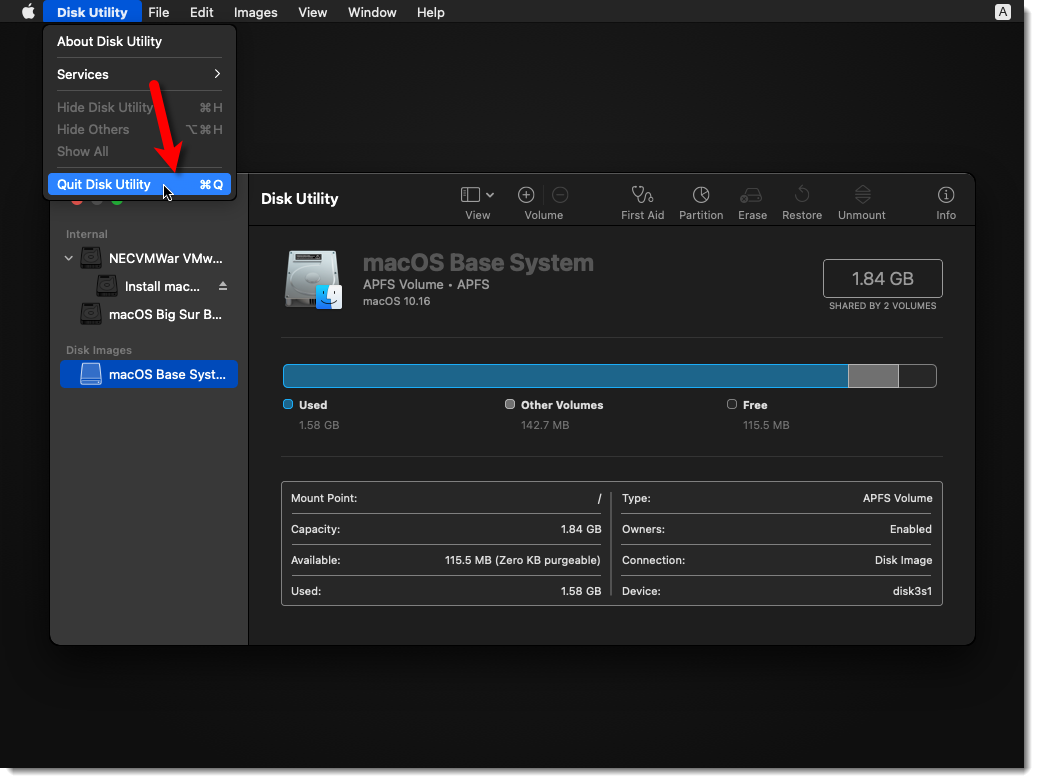Click the Owners Enabled row
Viewport: 1038px width, 782px height.
pos(777,529)
